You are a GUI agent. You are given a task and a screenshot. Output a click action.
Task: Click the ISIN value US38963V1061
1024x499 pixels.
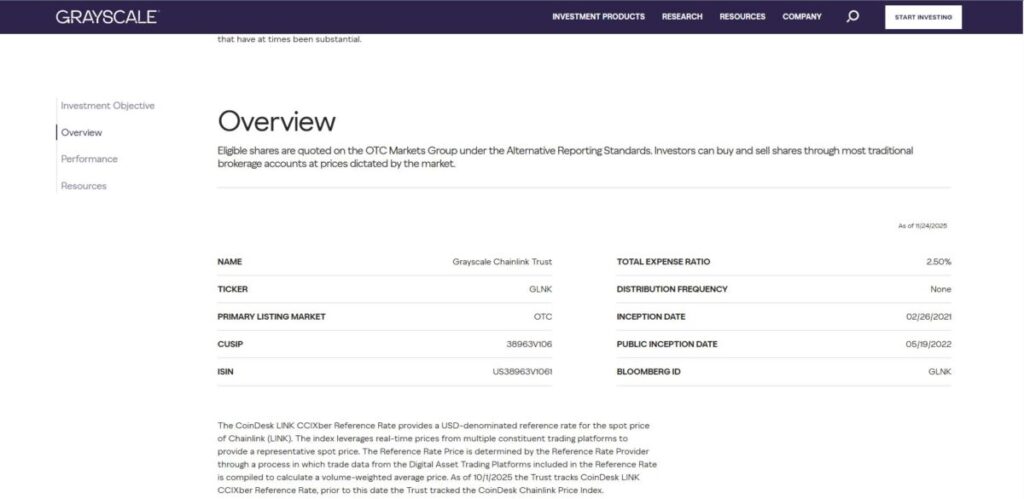click(x=522, y=372)
